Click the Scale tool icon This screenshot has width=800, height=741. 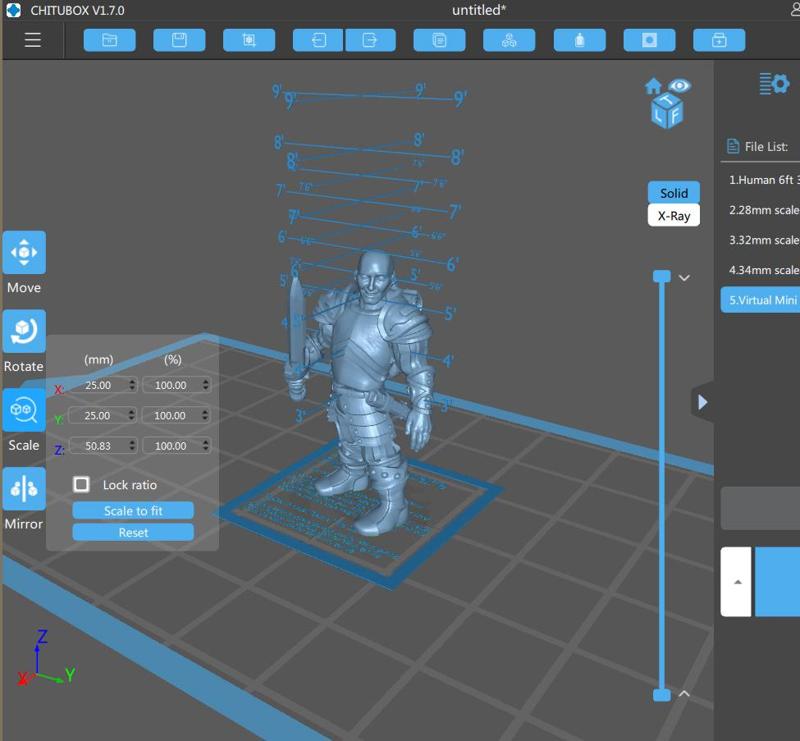point(24,410)
